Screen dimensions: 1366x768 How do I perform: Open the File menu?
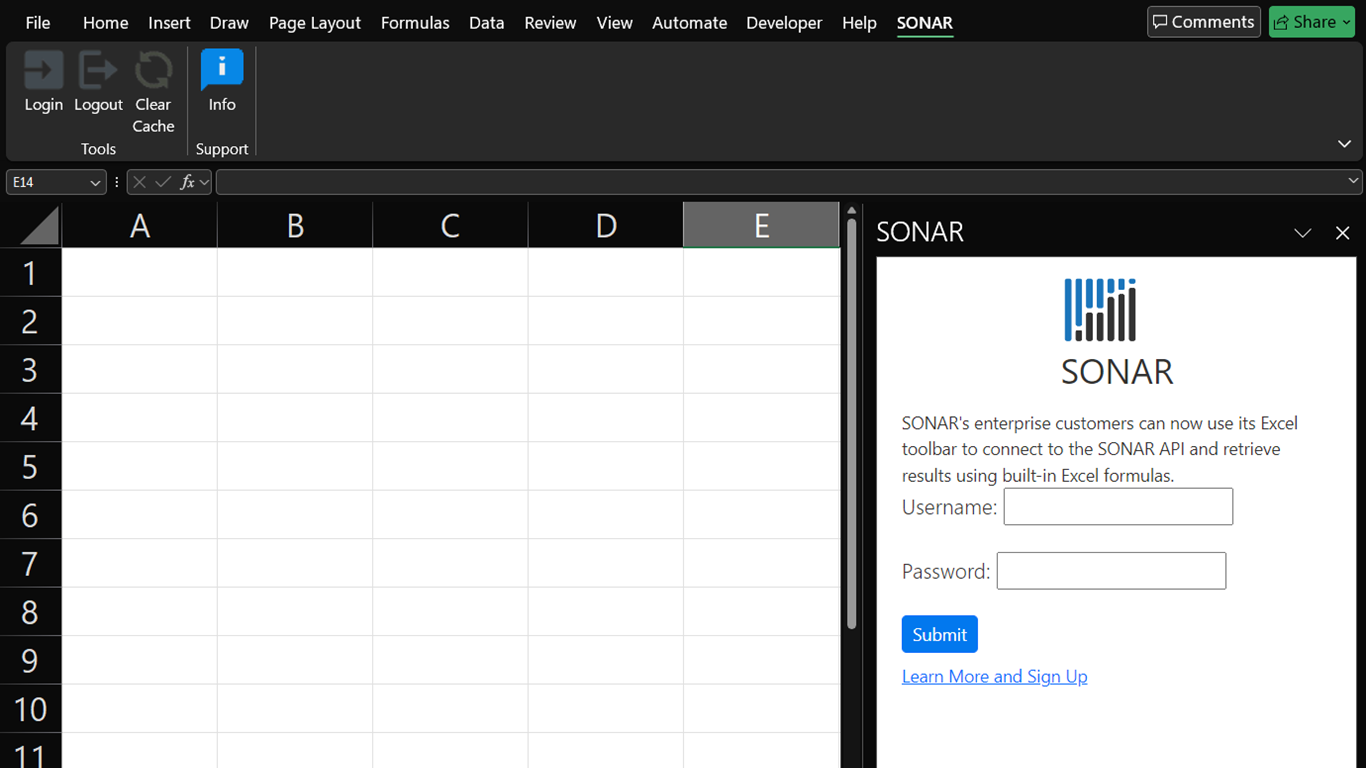pyautogui.click(x=38, y=22)
